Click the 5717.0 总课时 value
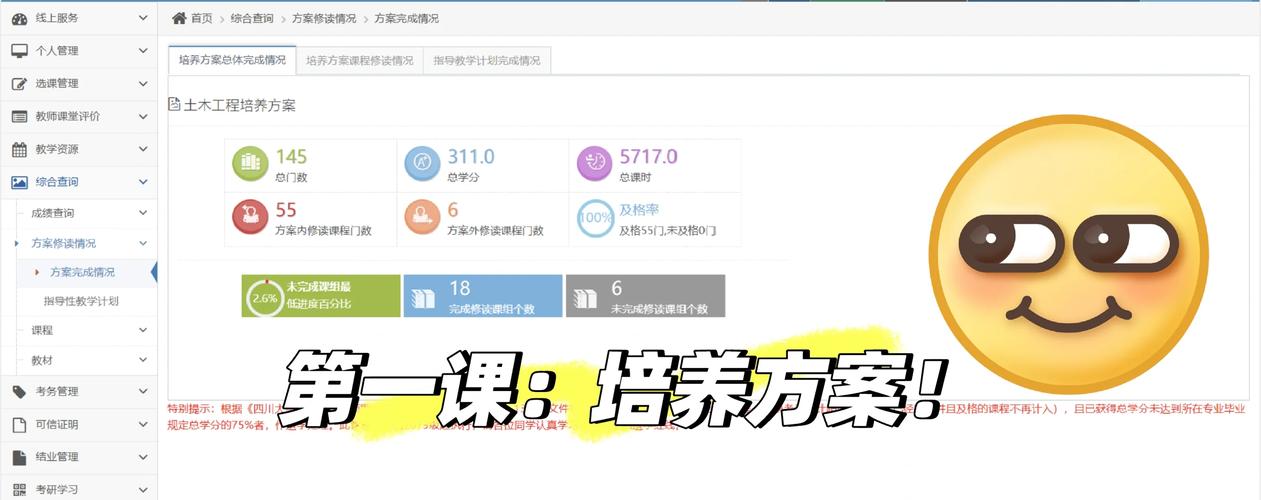The width and height of the screenshot is (1261, 500). click(x=648, y=157)
